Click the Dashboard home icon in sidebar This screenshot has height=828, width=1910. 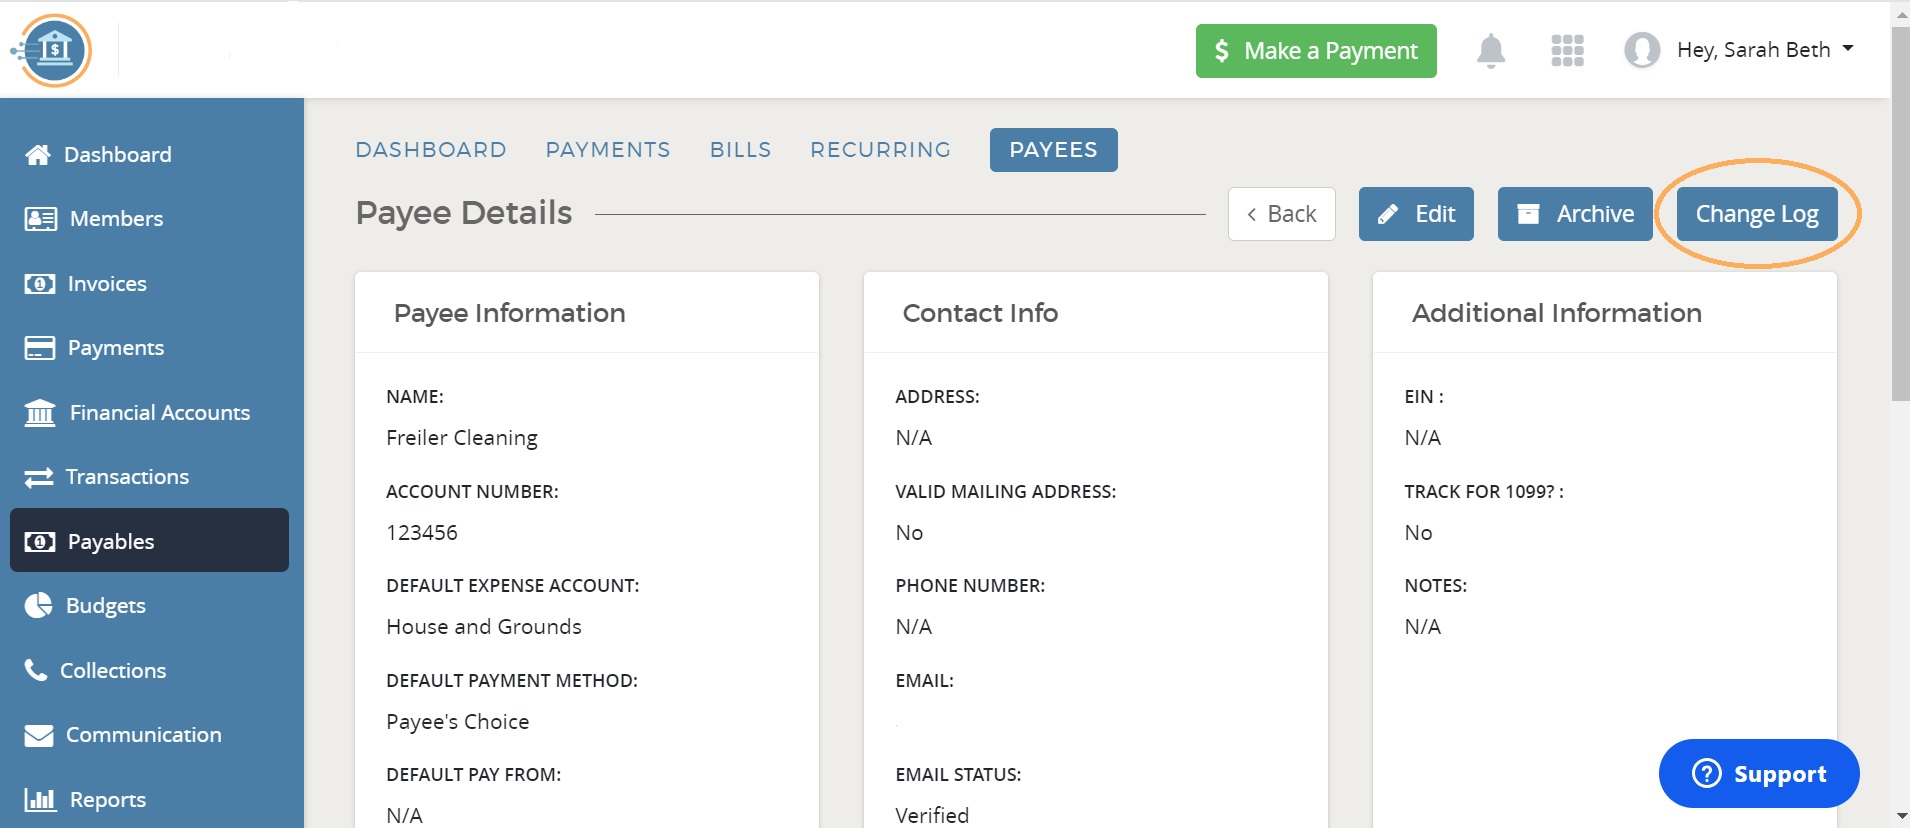coord(38,154)
